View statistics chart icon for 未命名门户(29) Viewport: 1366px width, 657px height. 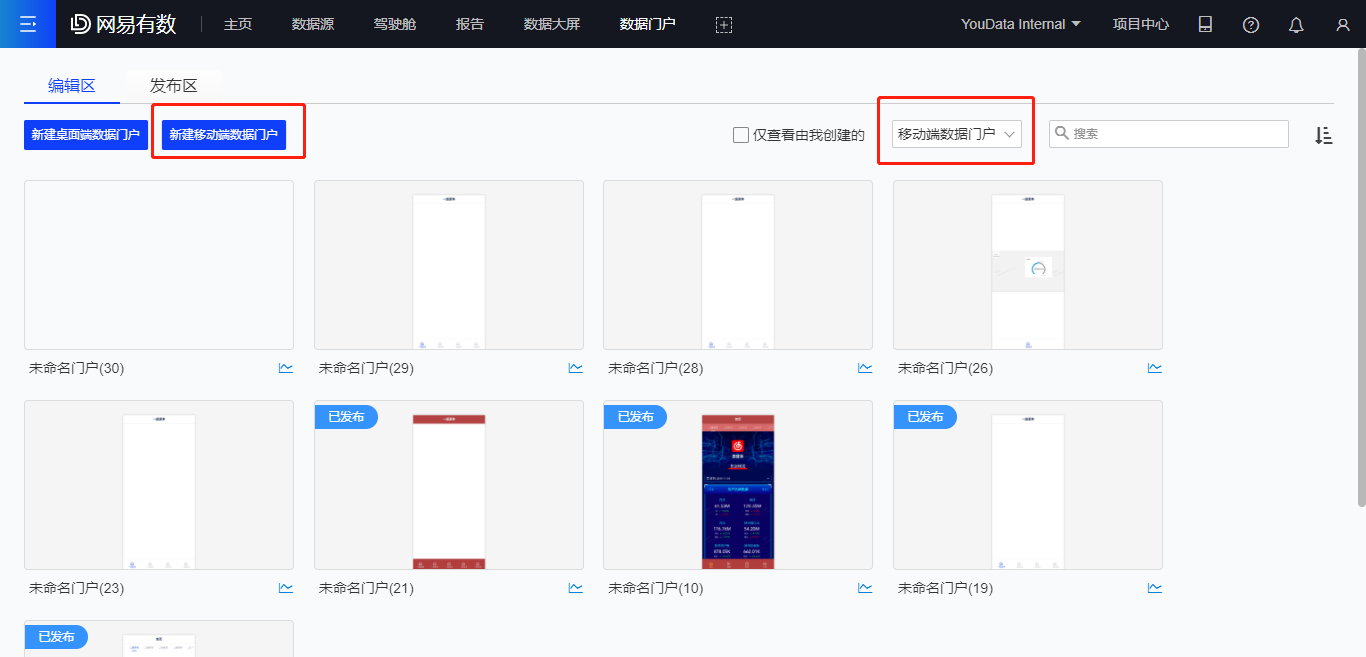tap(575, 368)
